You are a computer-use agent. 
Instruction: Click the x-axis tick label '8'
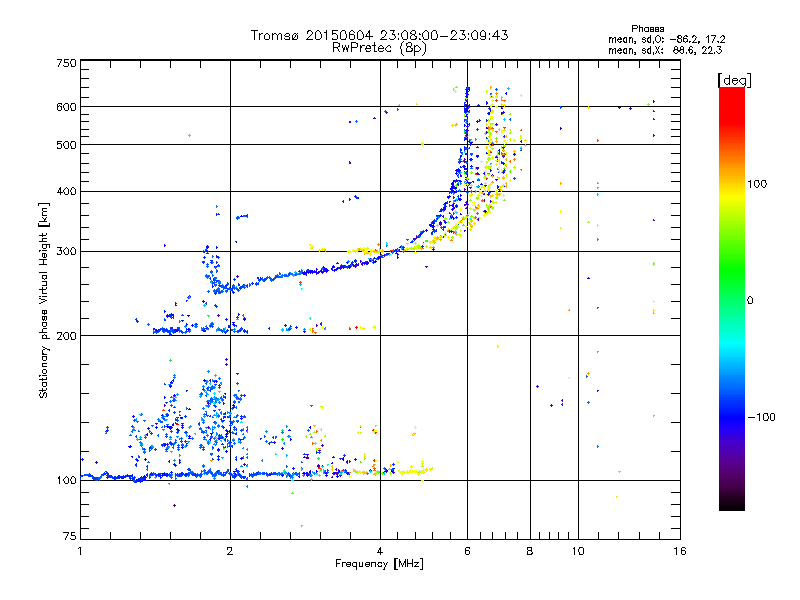click(530, 551)
